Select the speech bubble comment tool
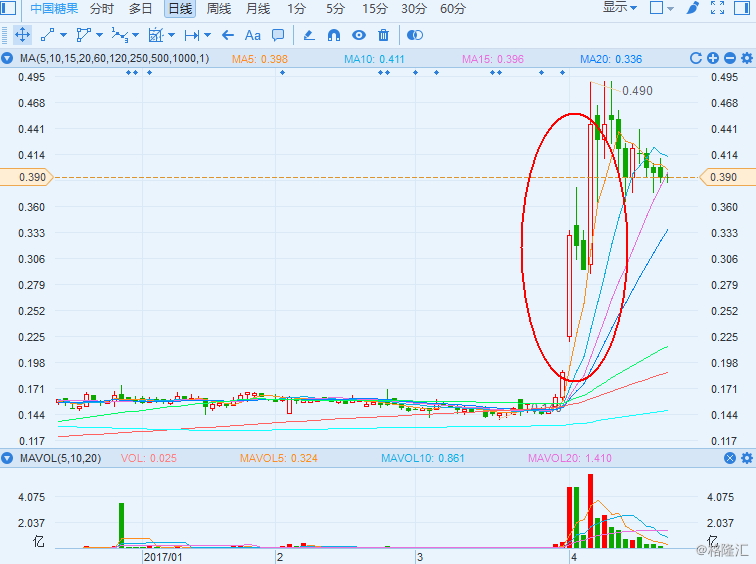 [278, 35]
